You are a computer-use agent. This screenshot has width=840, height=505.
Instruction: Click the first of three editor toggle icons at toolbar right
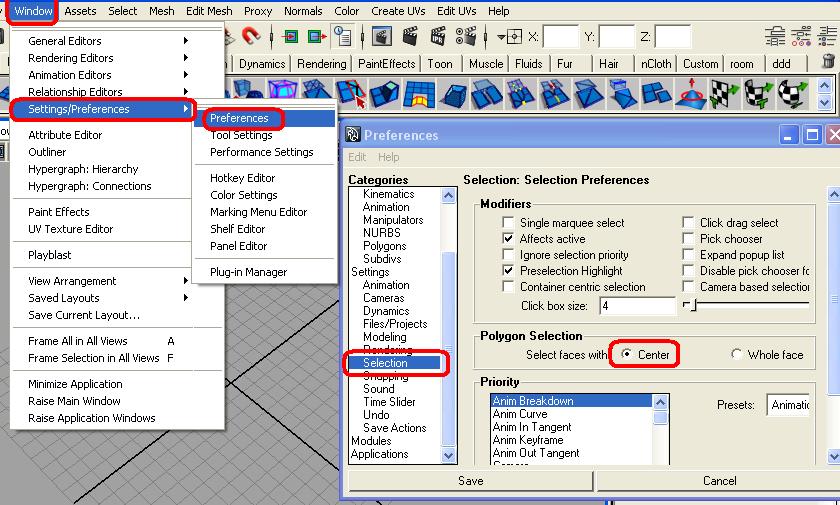coord(775,36)
